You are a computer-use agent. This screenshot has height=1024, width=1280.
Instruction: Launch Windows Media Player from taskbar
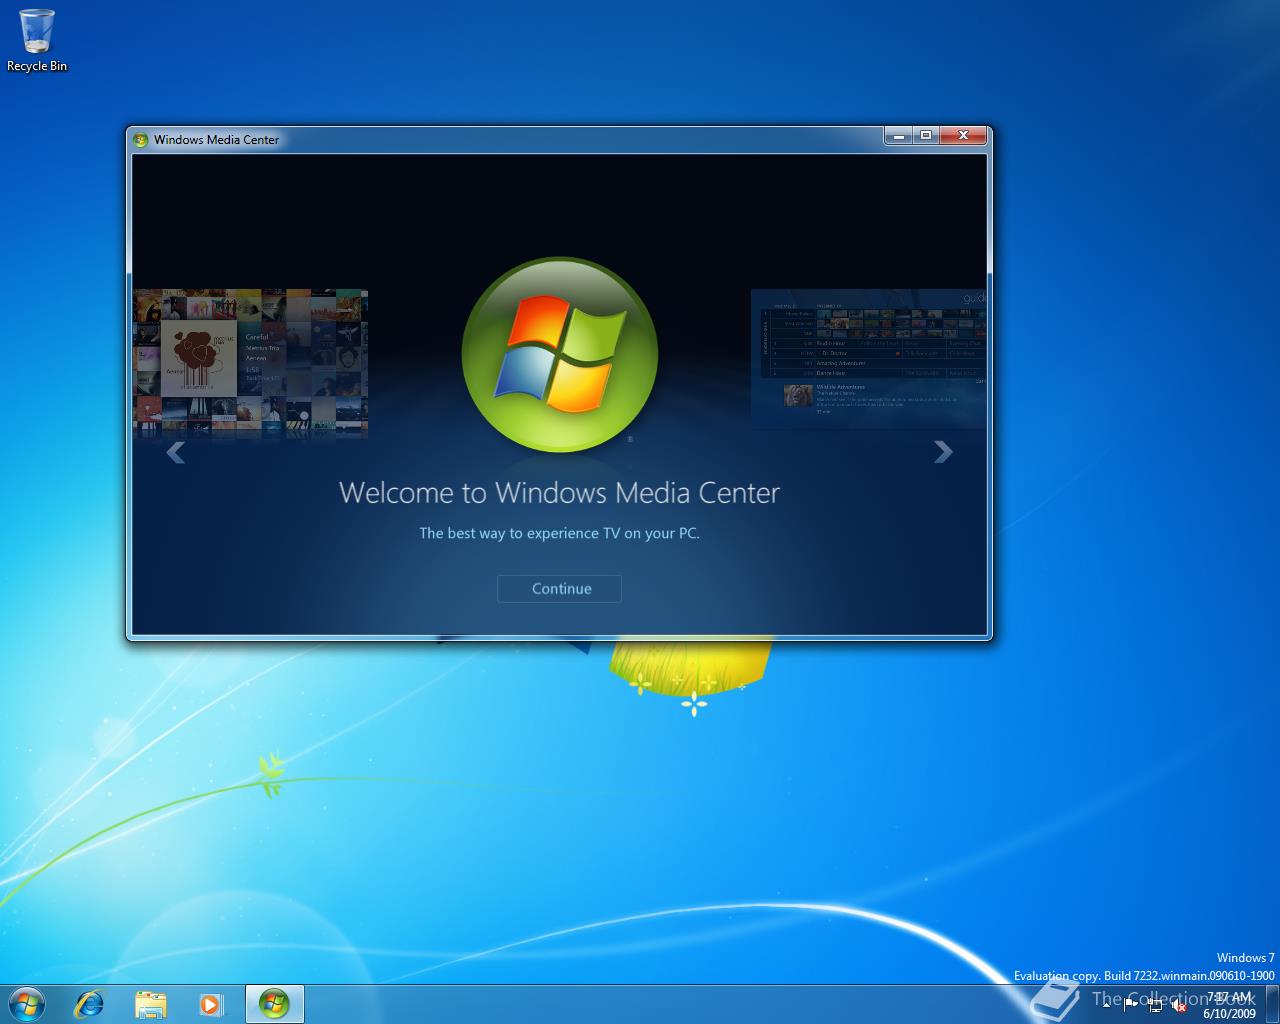tap(211, 1003)
